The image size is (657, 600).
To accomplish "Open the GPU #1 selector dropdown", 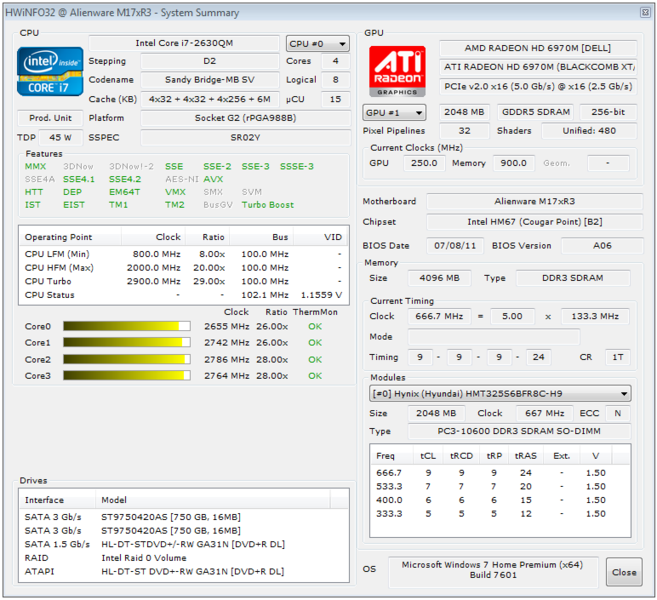I will coord(394,112).
